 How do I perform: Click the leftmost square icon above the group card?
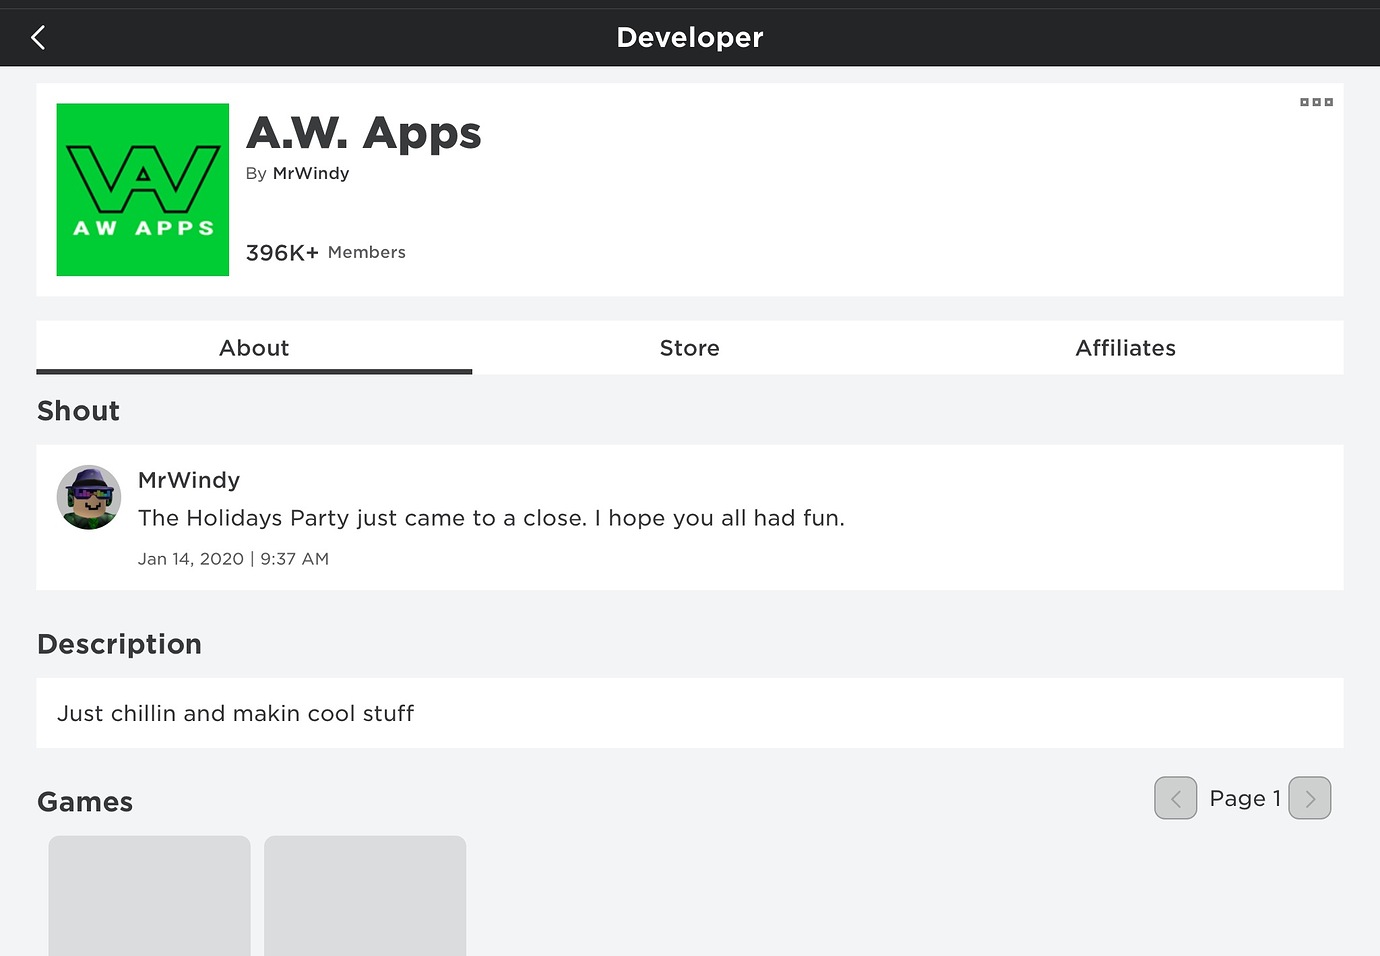tap(1303, 101)
